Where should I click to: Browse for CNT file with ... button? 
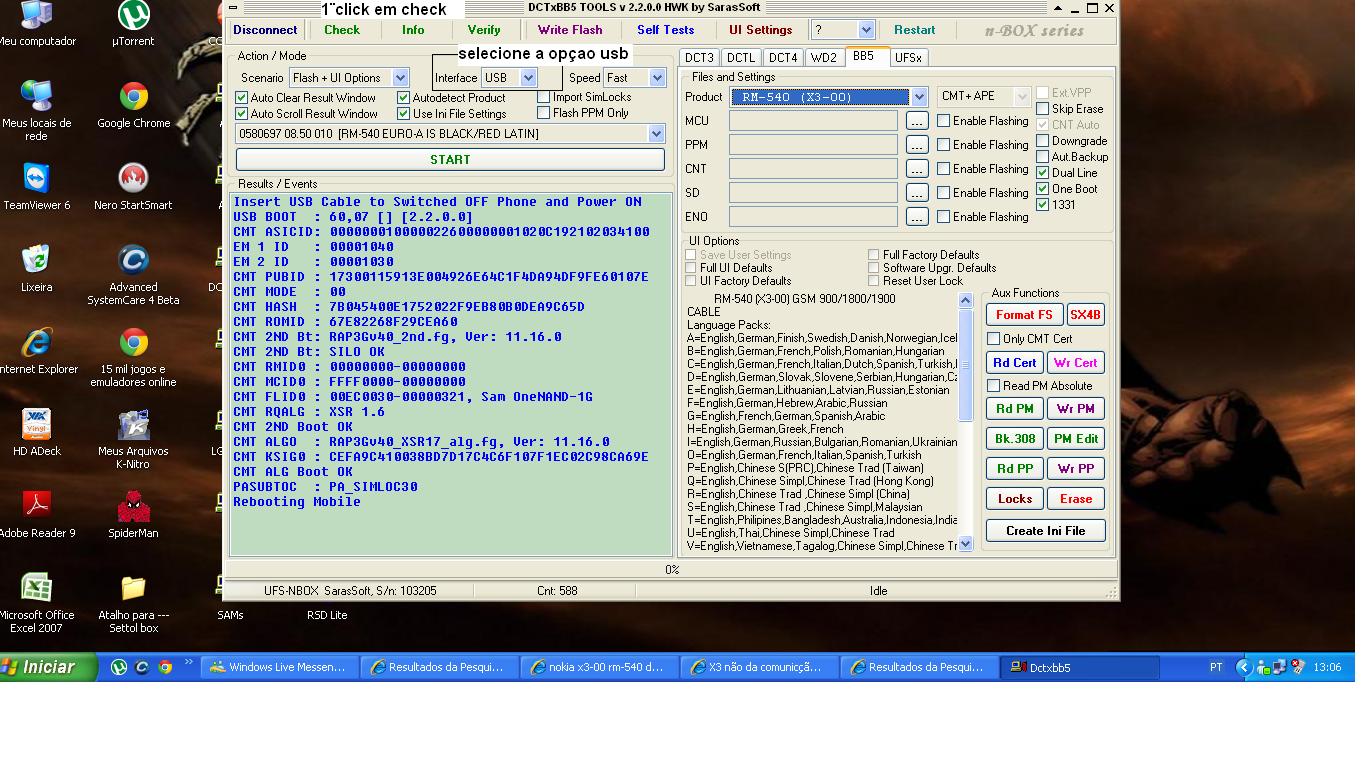click(x=917, y=169)
